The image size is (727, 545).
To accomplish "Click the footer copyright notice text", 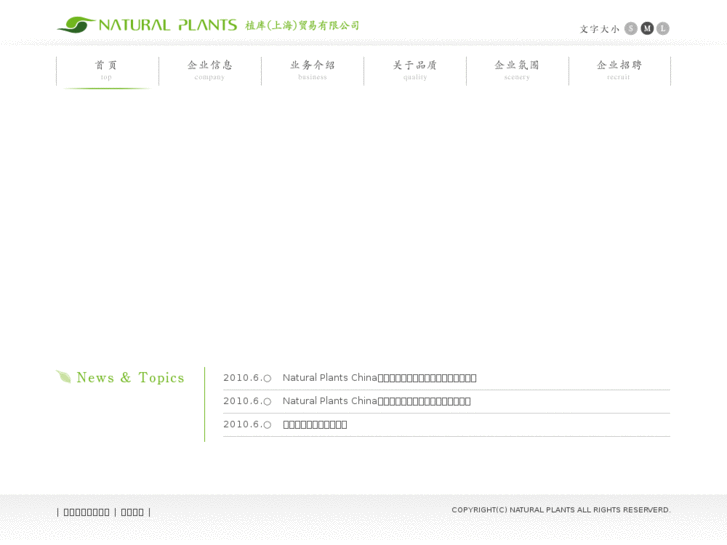I will pyautogui.click(x=561, y=510).
